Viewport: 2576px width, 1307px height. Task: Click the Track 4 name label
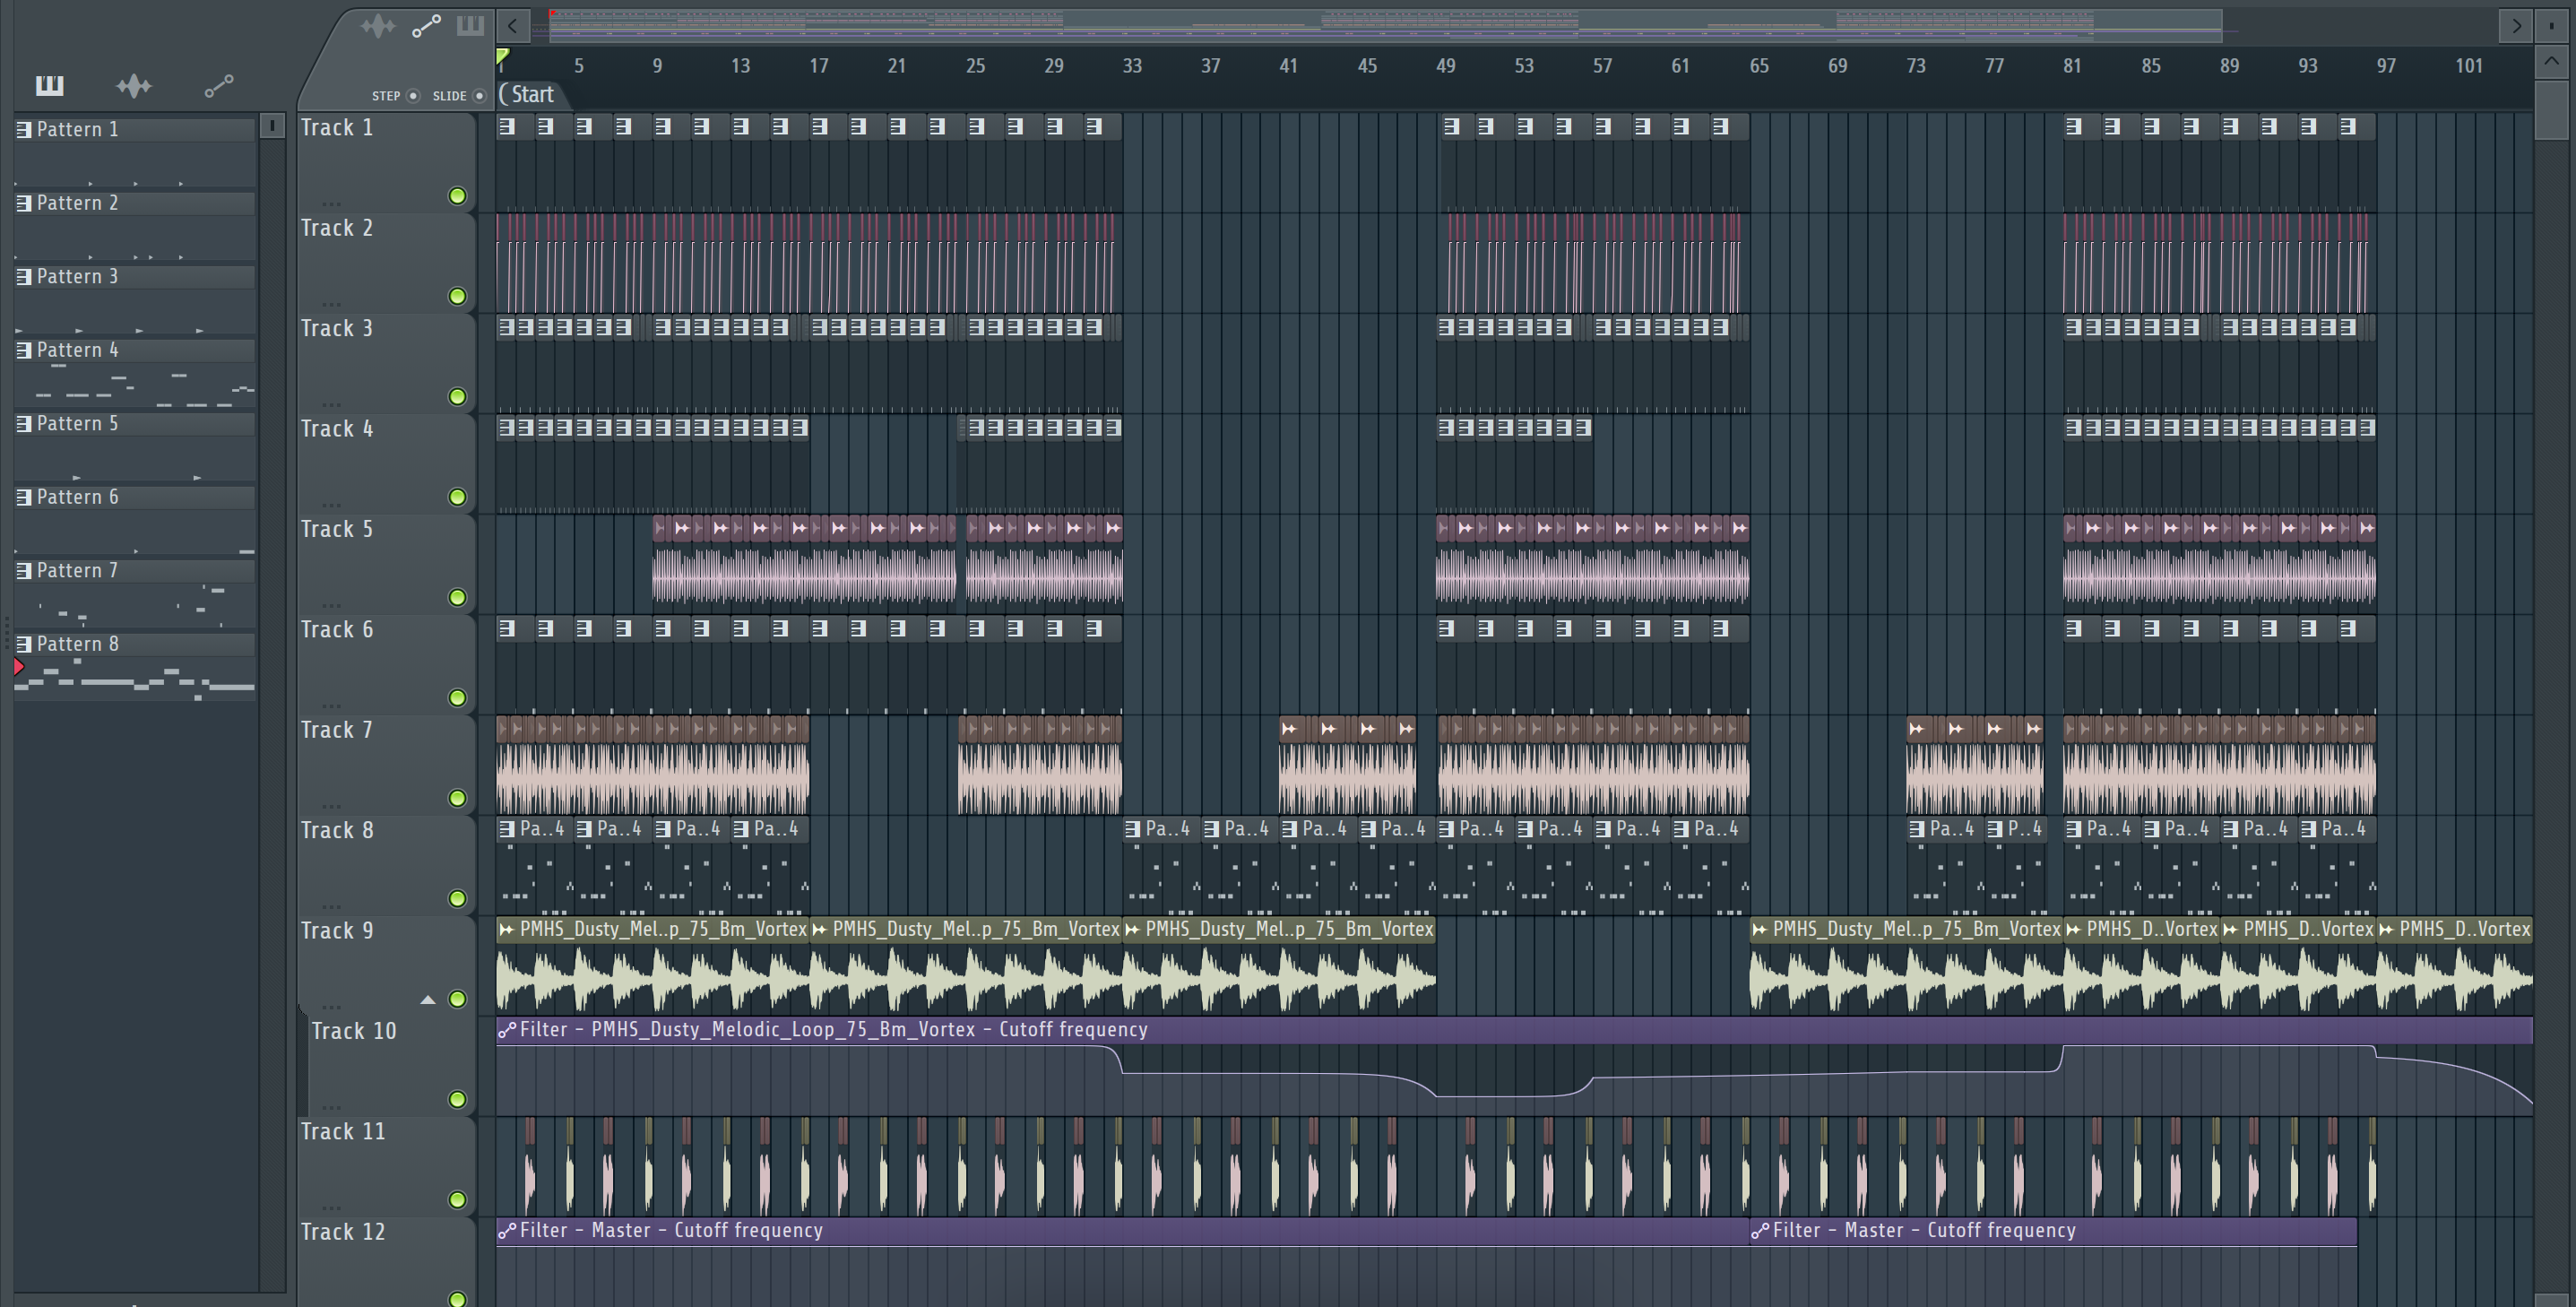click(337, 429)
